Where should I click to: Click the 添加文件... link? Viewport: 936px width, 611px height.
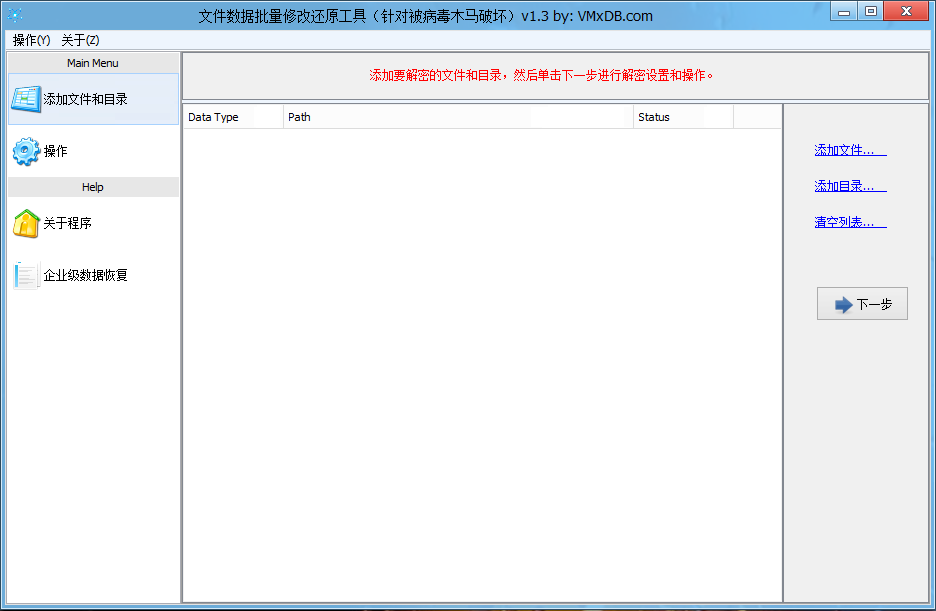click(x=850, y=150)
